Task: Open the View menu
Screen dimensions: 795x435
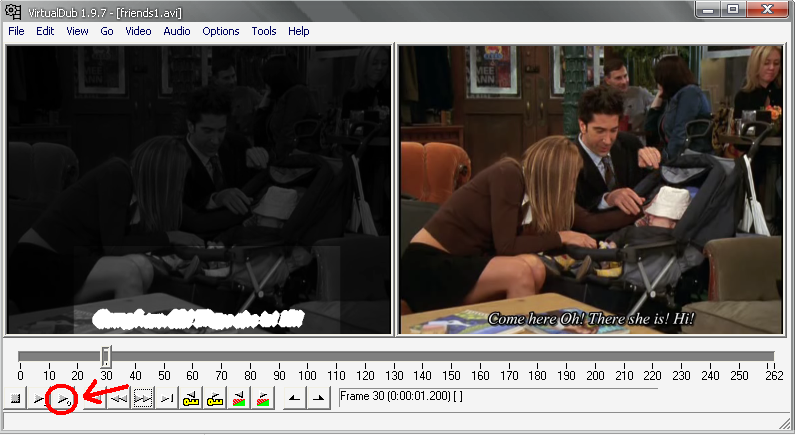Action: point(77,31)
